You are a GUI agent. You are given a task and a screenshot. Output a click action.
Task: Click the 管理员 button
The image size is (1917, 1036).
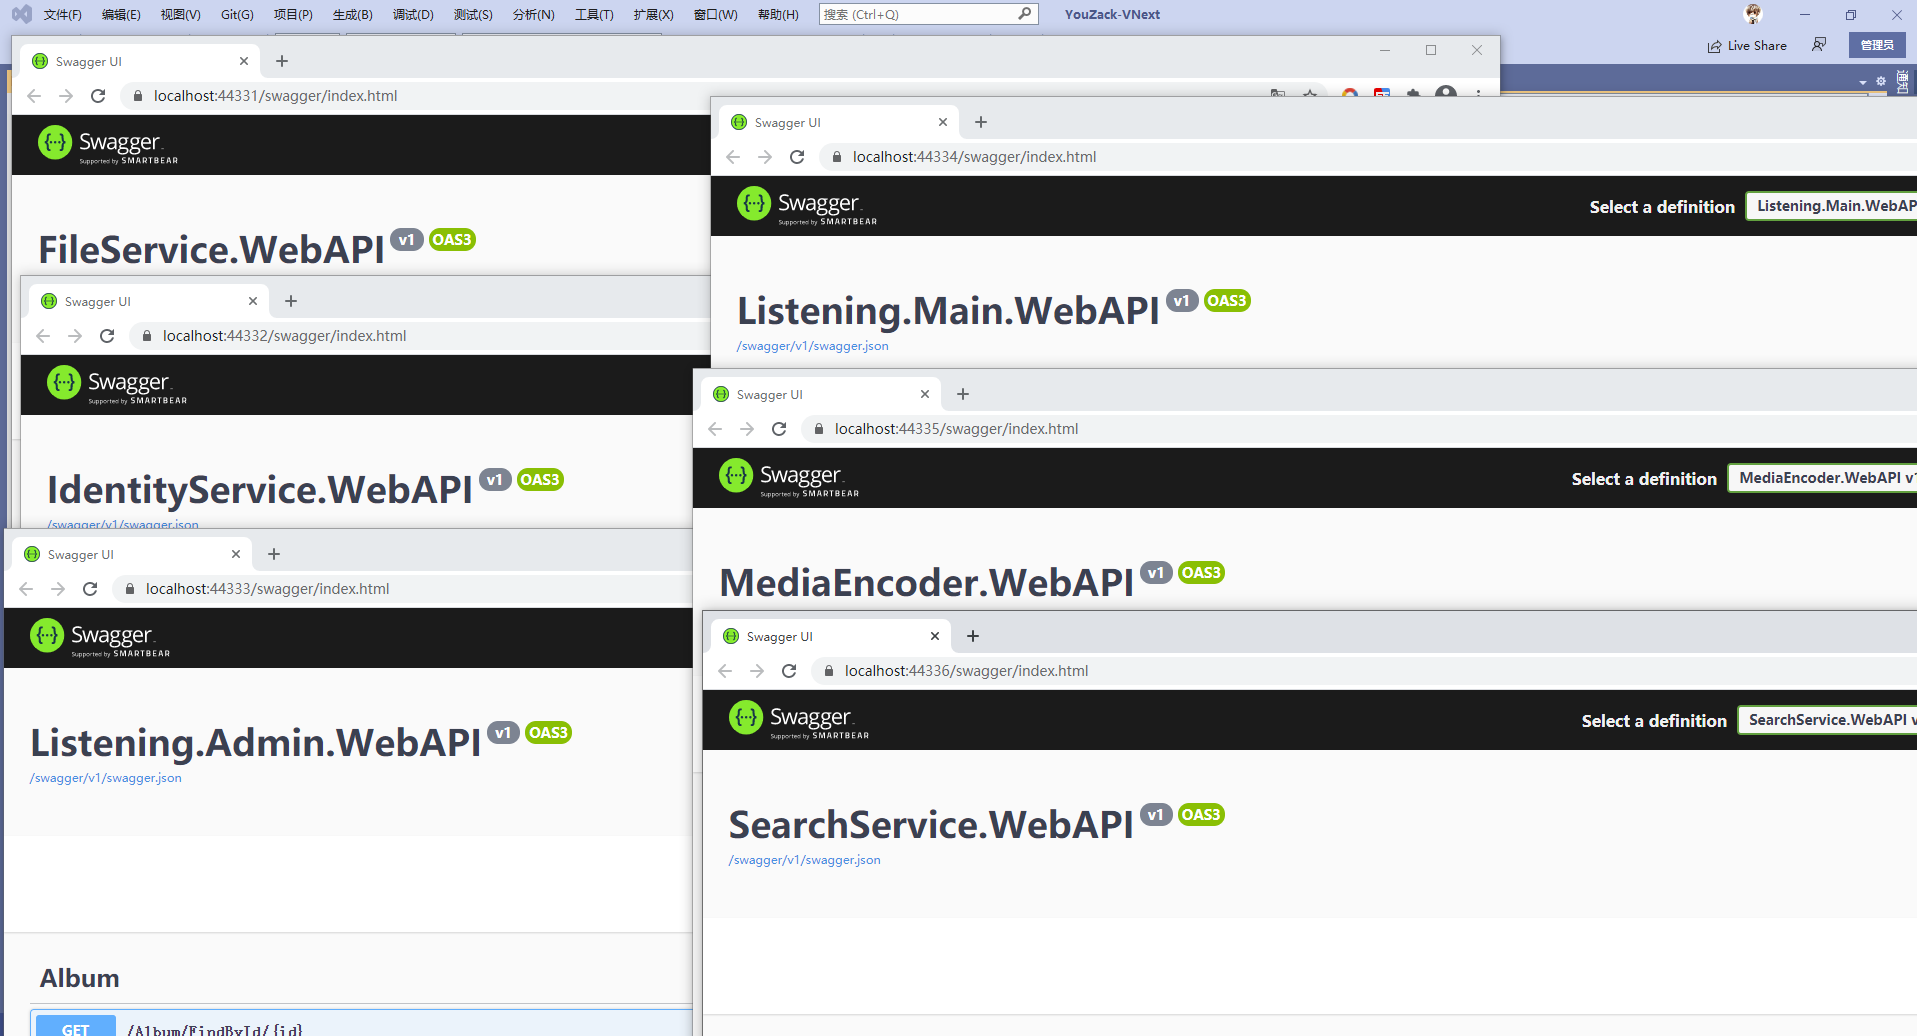[1877, 45]
